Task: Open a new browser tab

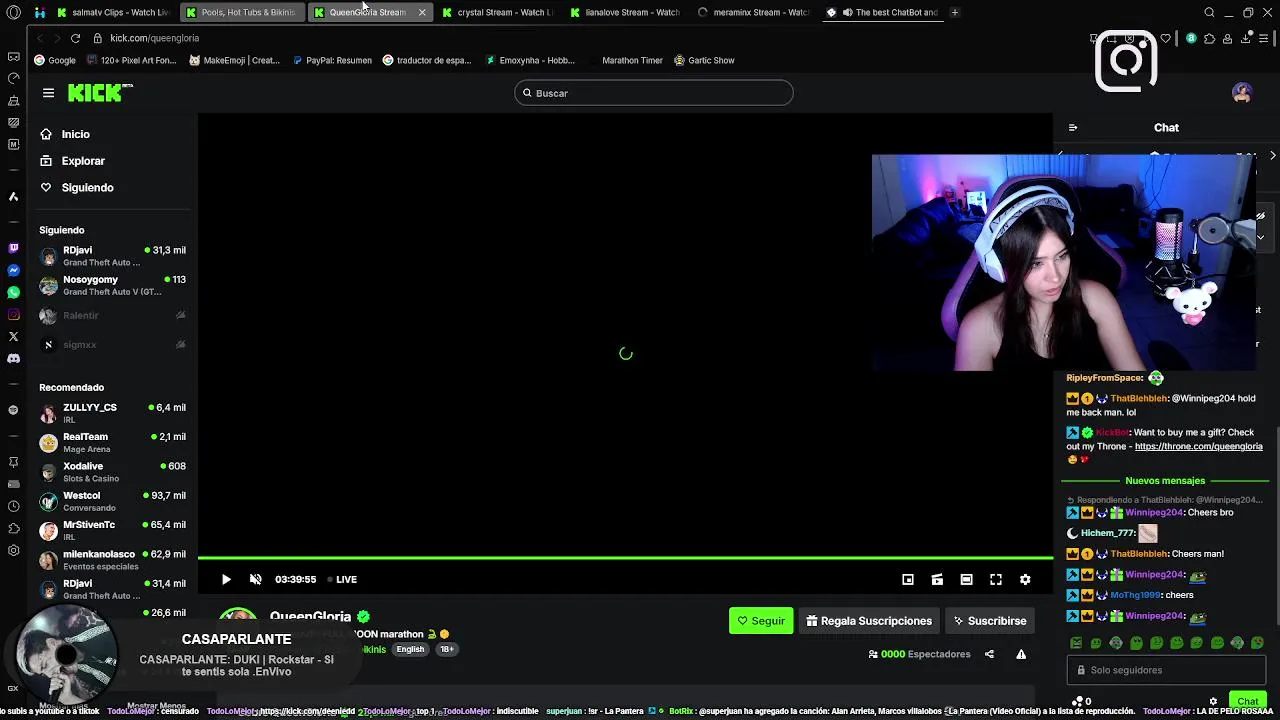Action: click(955, 12)
